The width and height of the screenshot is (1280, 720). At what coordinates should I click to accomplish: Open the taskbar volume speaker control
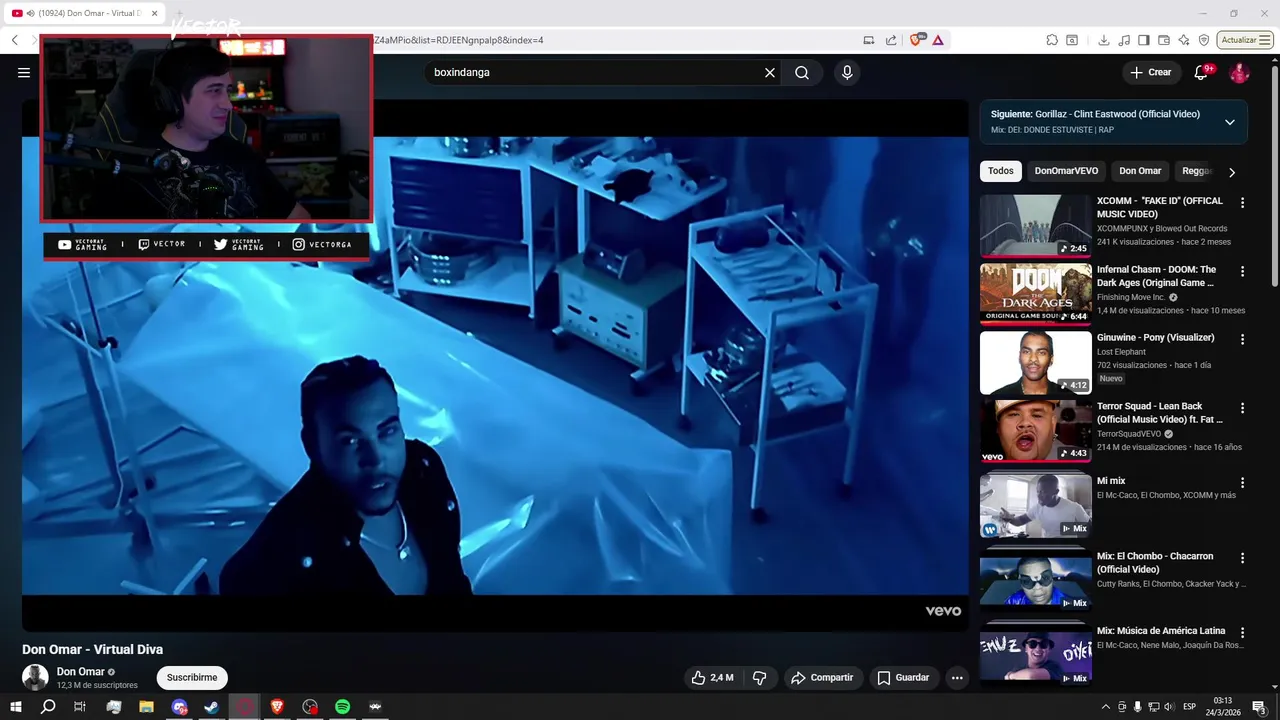1168,707
